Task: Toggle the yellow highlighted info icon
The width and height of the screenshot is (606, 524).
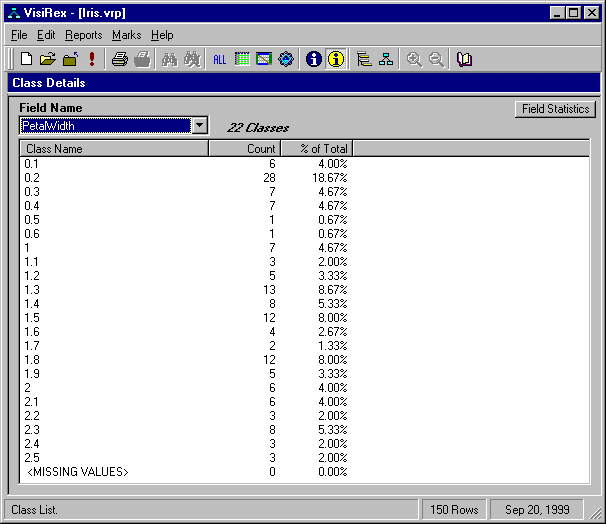Action: 336,59
